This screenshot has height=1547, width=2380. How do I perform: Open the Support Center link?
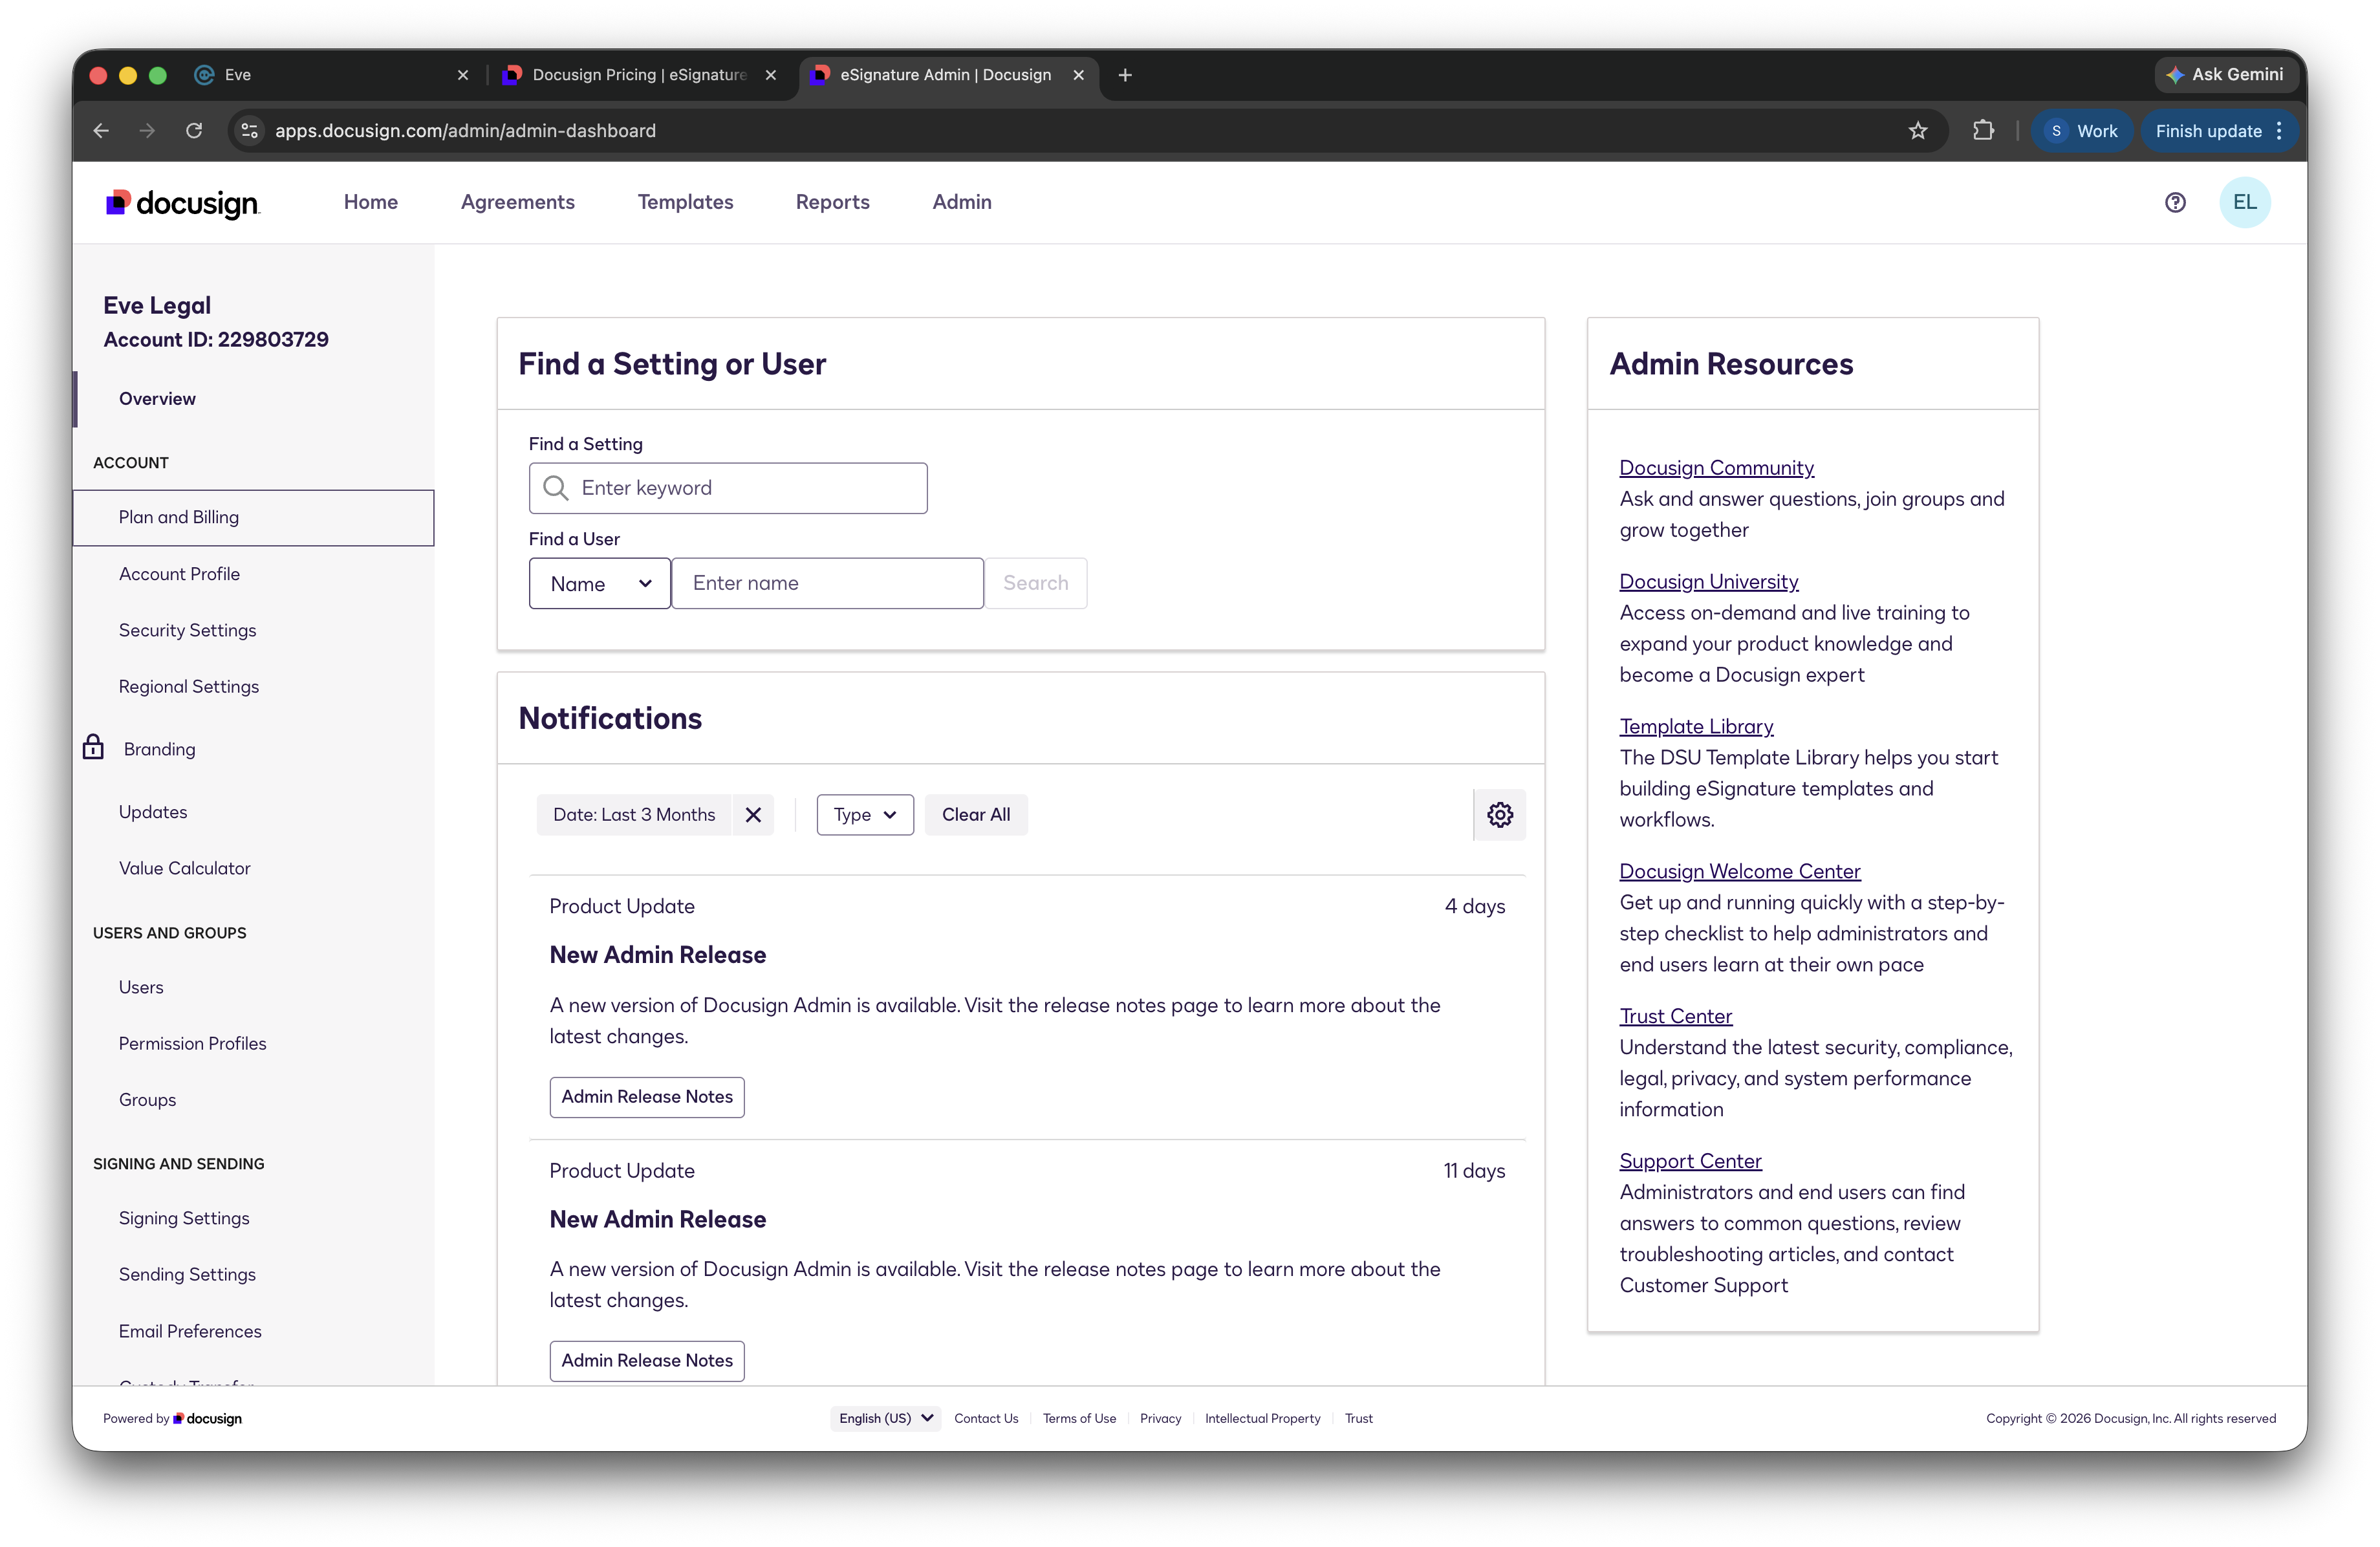(x=1690, y=1162)
